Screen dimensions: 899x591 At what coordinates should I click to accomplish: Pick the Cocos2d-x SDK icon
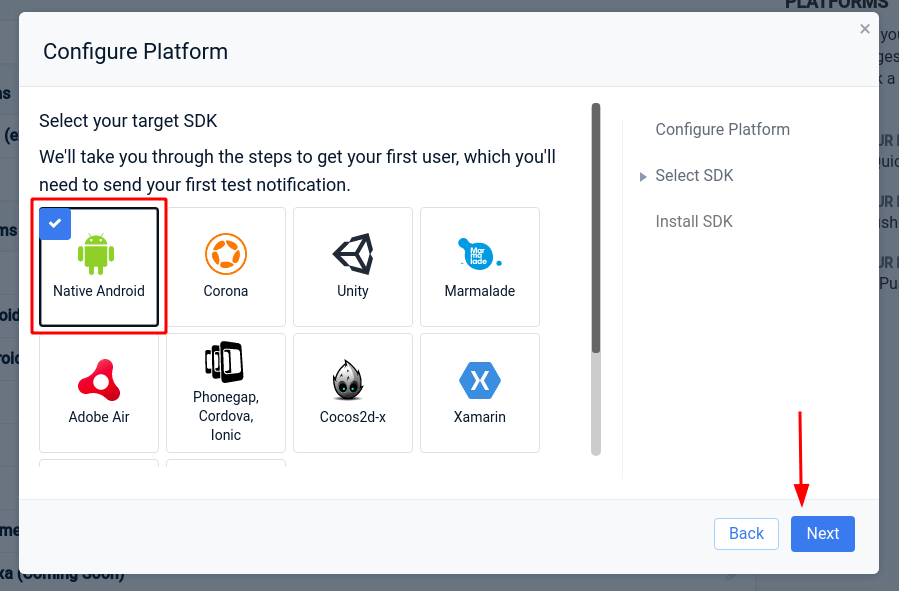(x=348, y=379)
